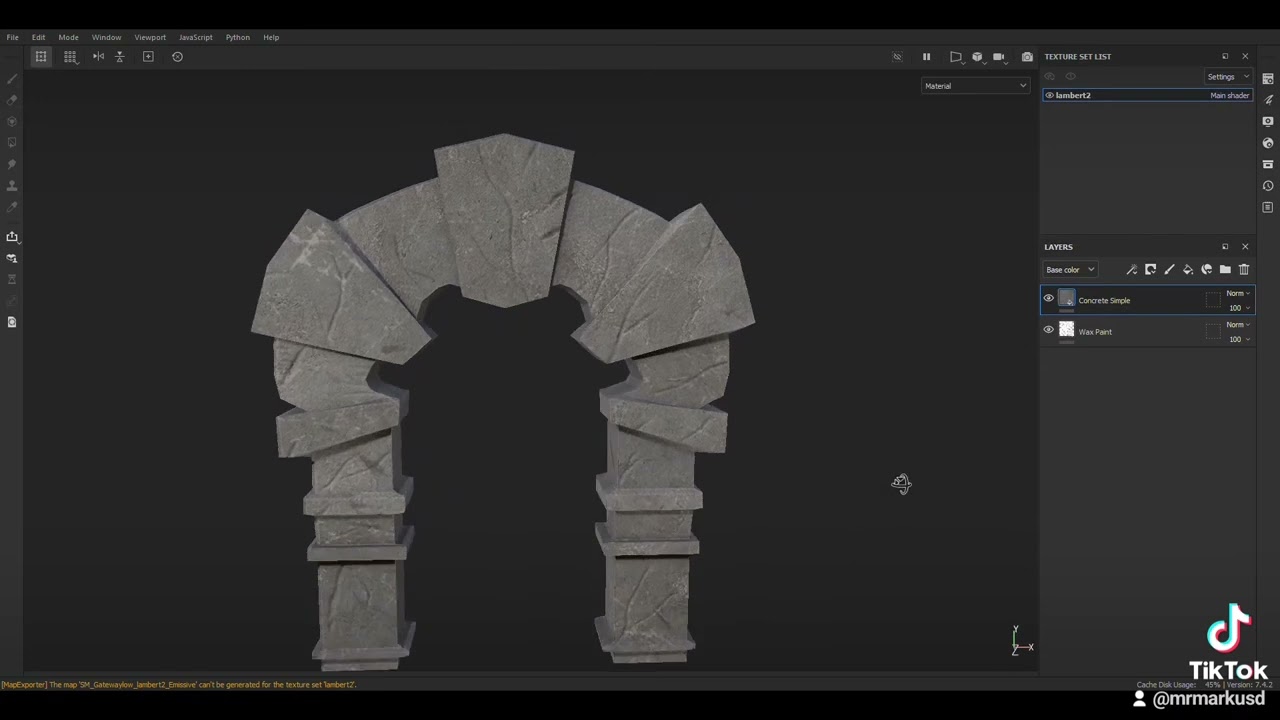Open the History clock icon
This screenshot has width=1280, height=720.
click(x=1268, y=186)
